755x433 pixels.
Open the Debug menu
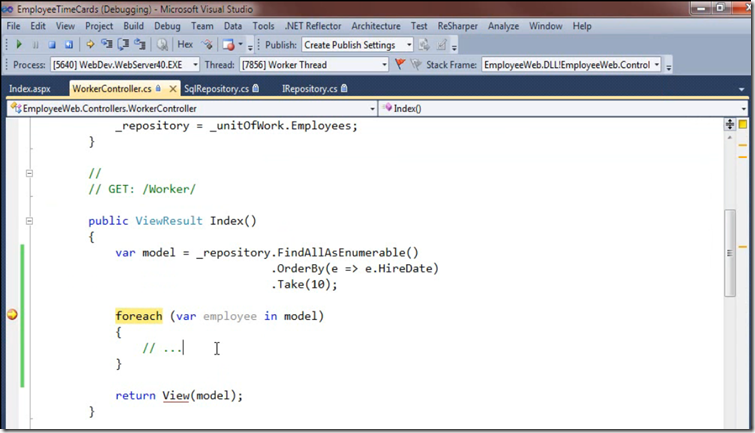click(167, 26)
